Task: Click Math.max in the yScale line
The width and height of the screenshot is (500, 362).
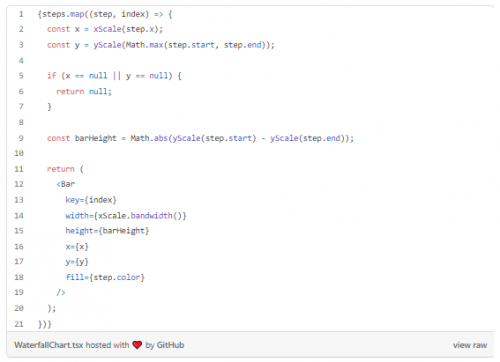Action: [144, 45]
